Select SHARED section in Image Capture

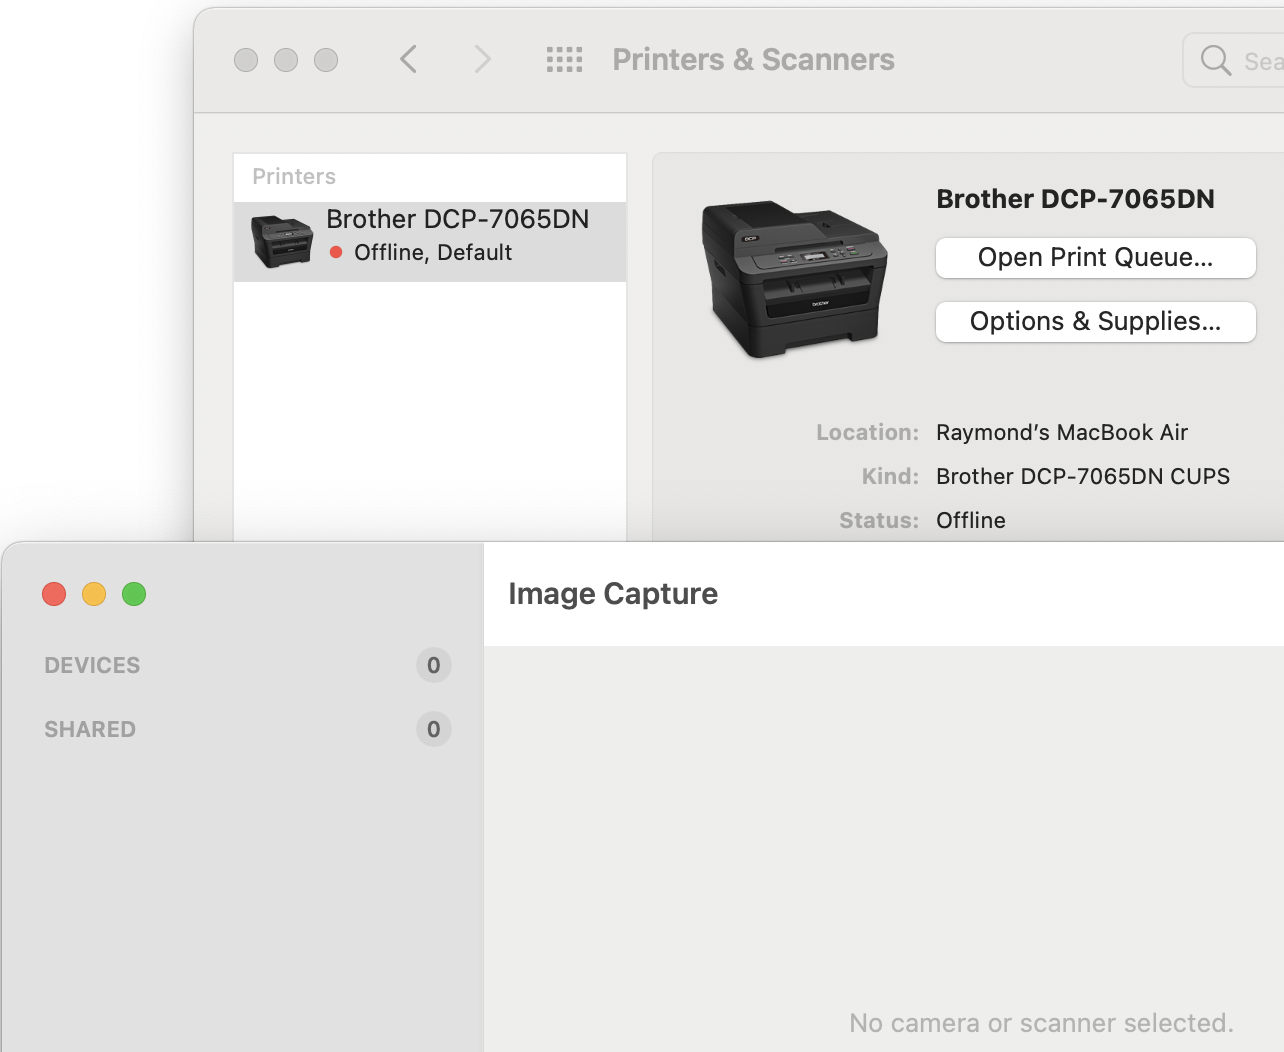click(90, 729)
